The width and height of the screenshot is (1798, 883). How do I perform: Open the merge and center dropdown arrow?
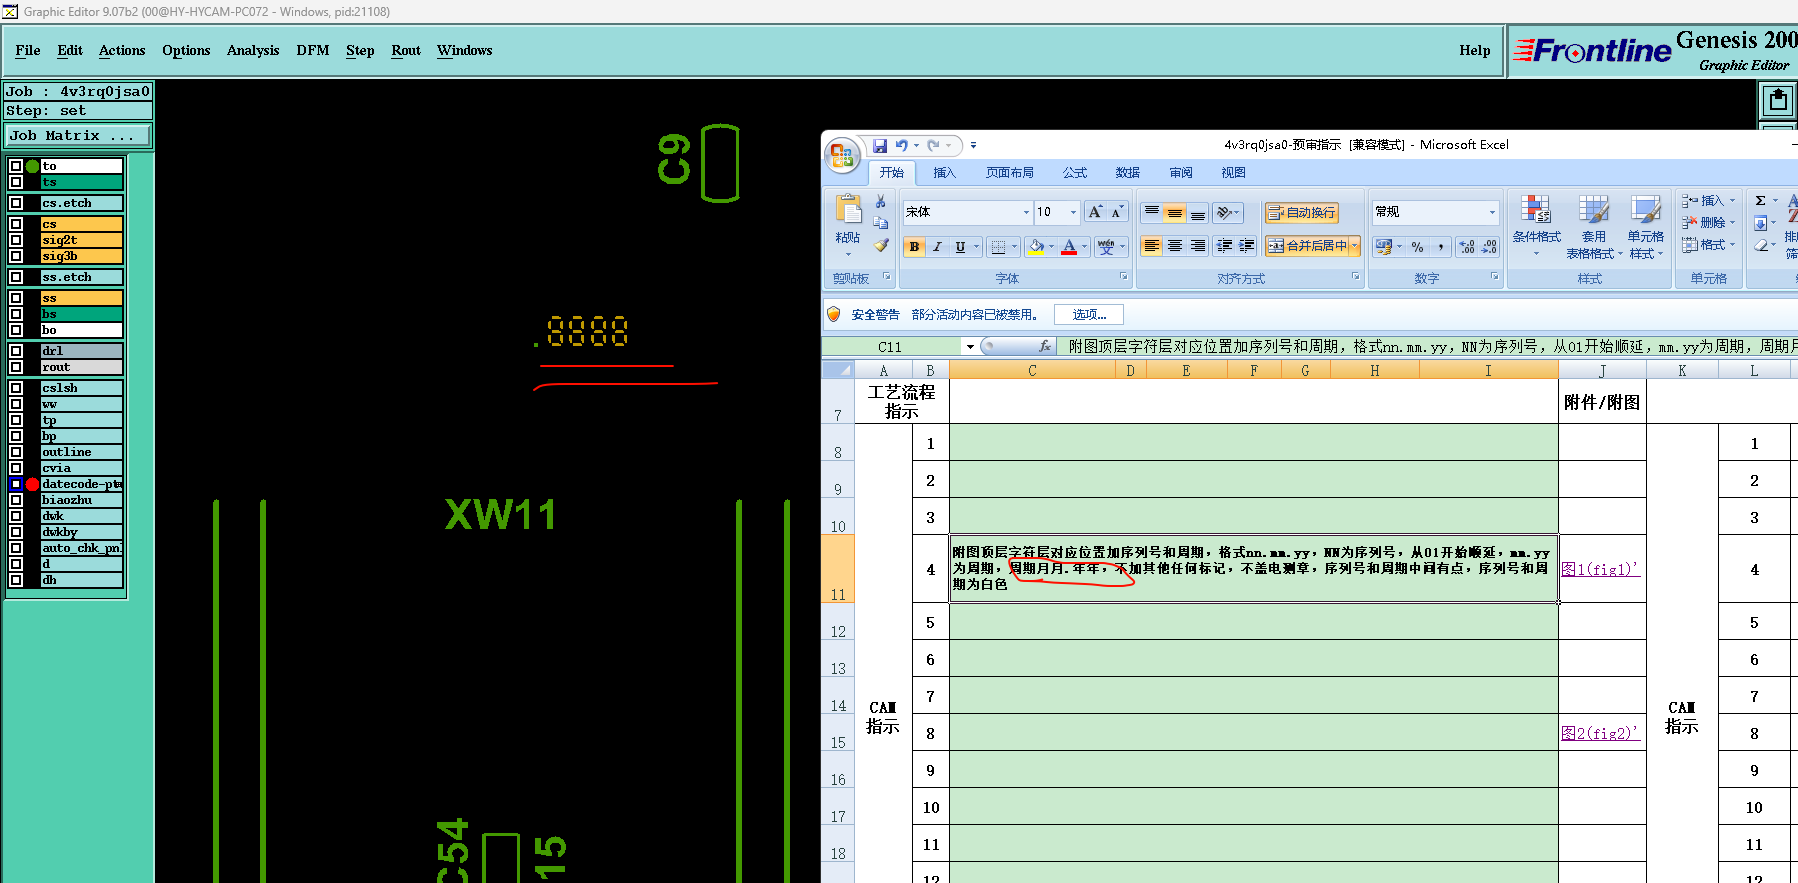(1355, 246)
